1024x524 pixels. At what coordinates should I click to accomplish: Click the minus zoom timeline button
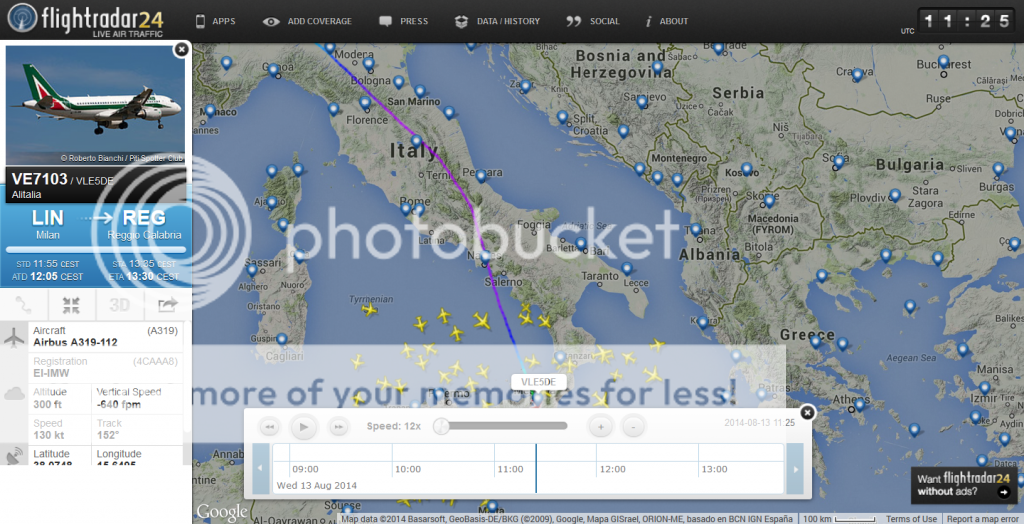click(632, 427)
